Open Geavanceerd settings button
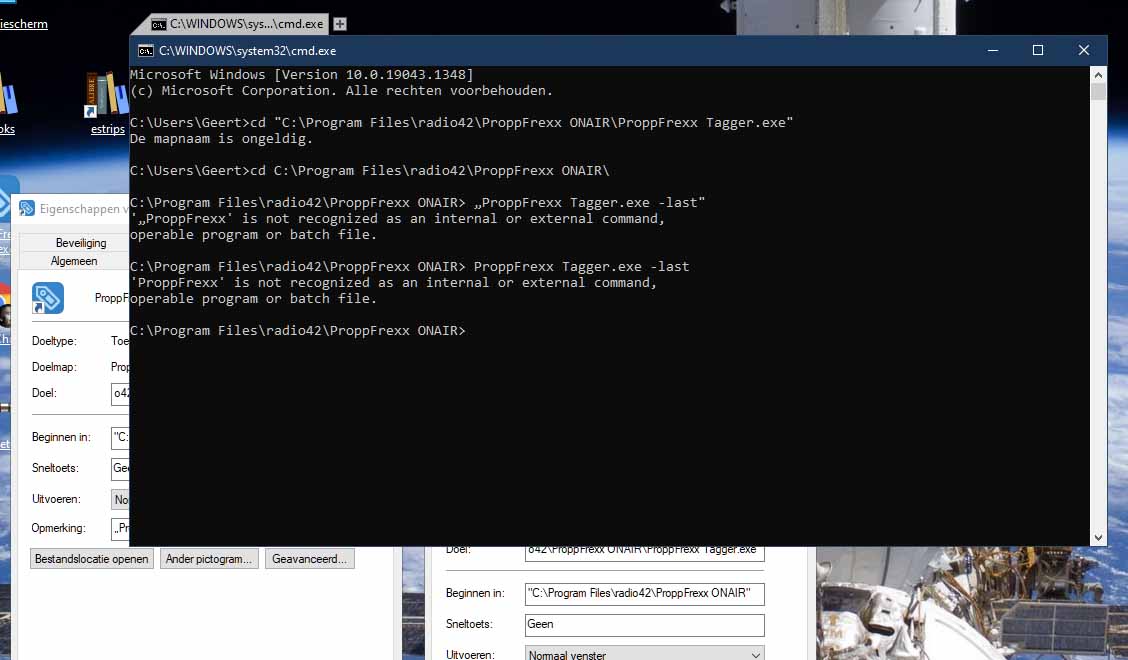 coord(309,559)
